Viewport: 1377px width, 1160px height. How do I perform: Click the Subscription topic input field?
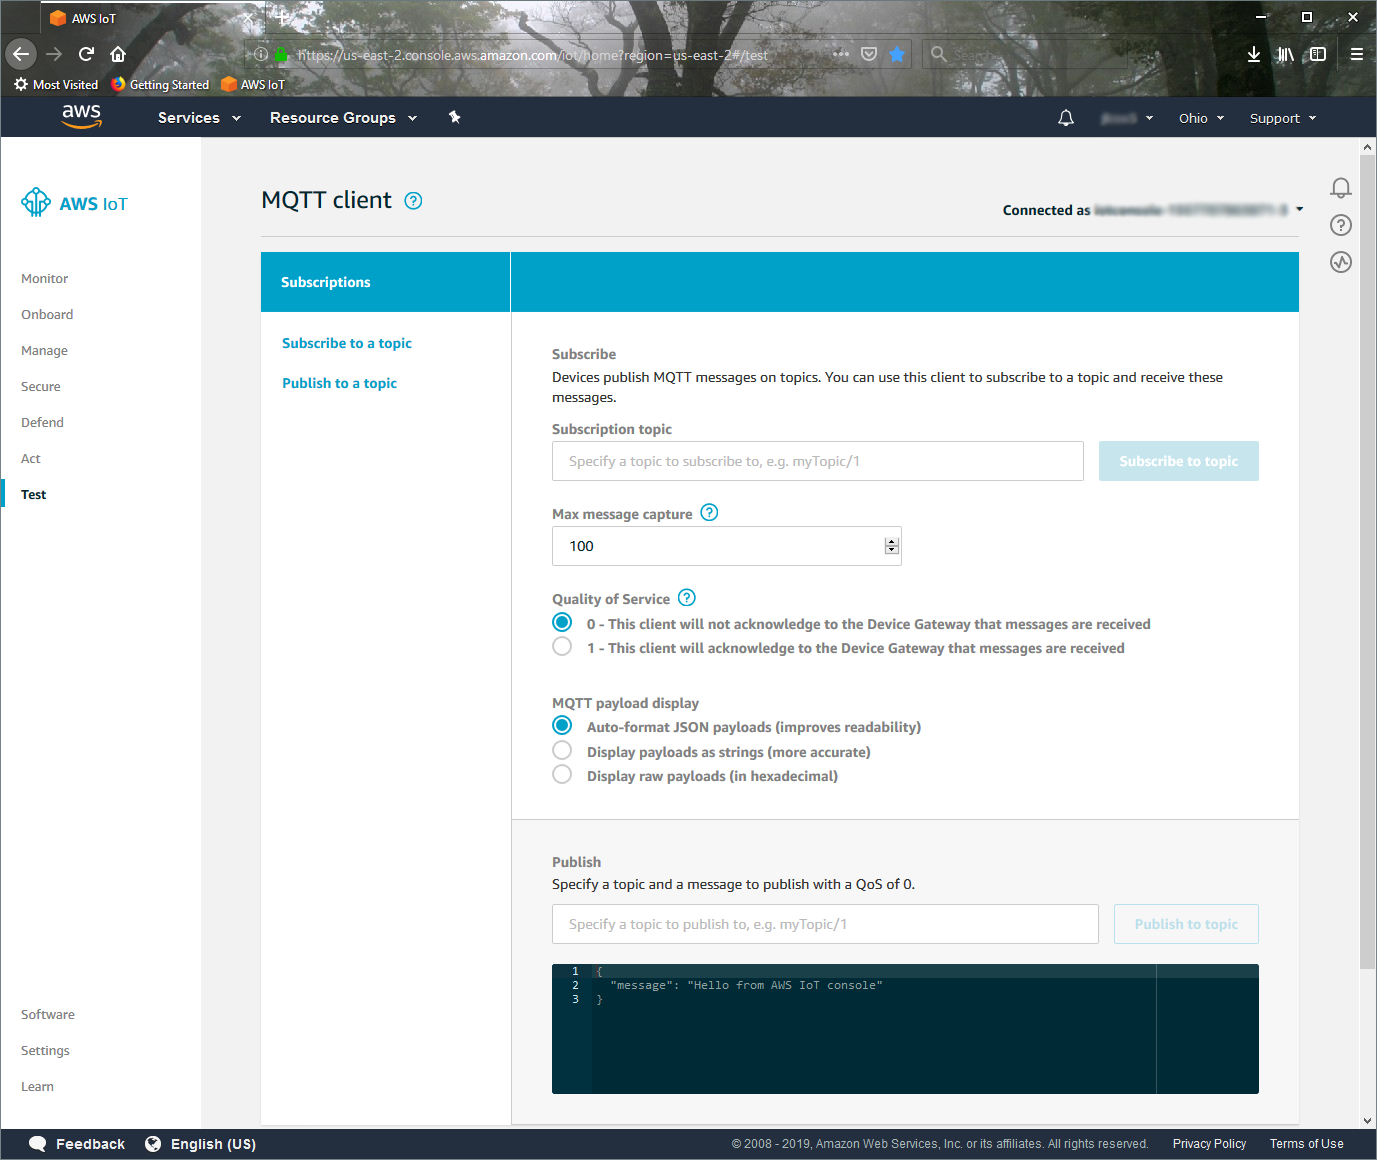tap(818, 461)
